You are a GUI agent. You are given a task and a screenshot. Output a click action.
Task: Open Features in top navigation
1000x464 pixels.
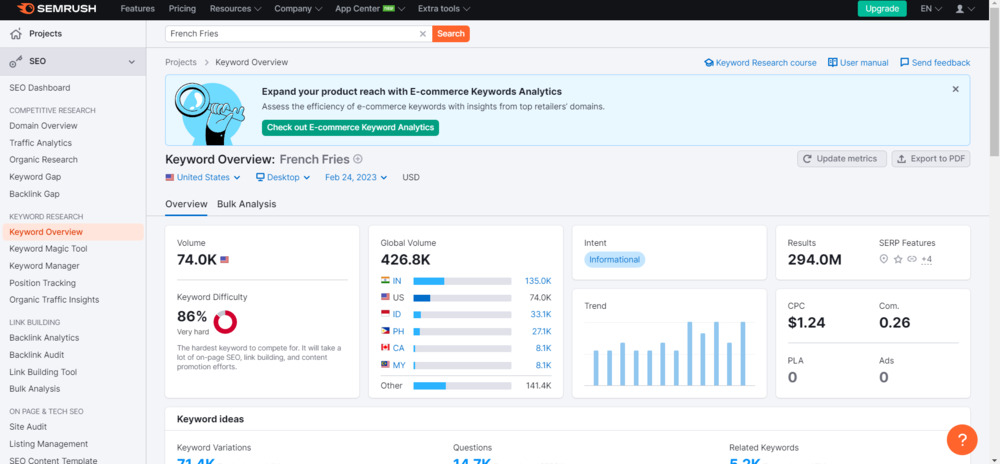pos(138,9)
